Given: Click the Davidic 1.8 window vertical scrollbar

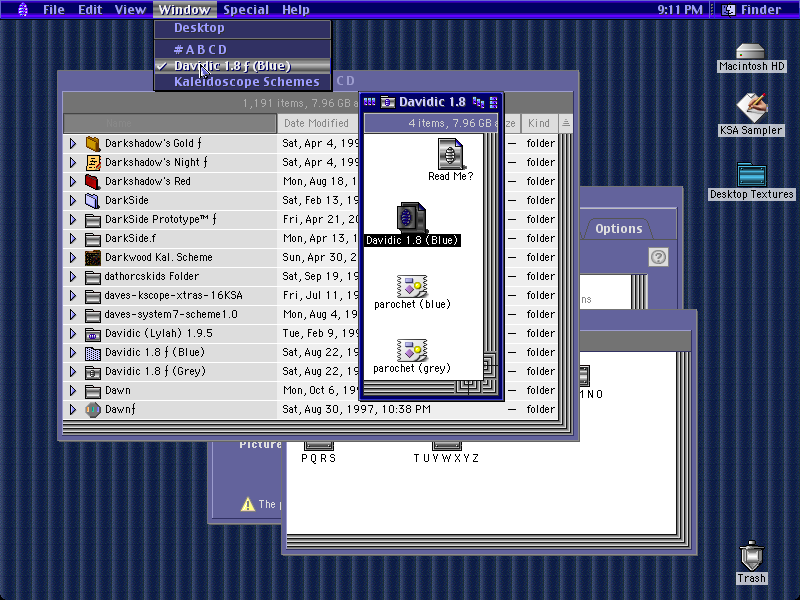Looking at the screenshot, I should click(490, 242).
